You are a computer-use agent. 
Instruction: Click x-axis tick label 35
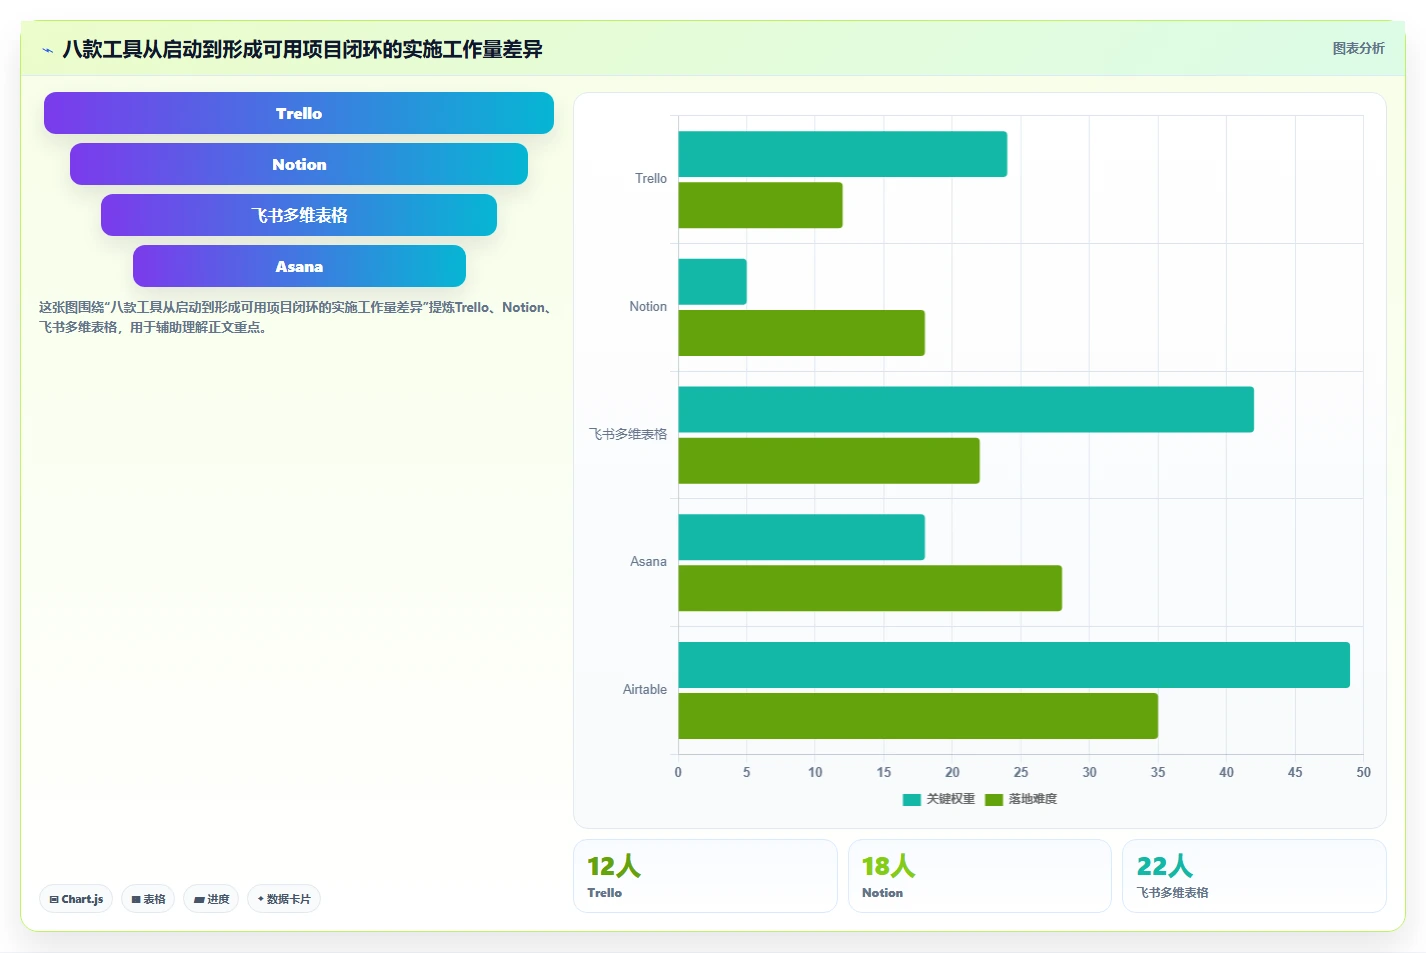pos(1158,772)
